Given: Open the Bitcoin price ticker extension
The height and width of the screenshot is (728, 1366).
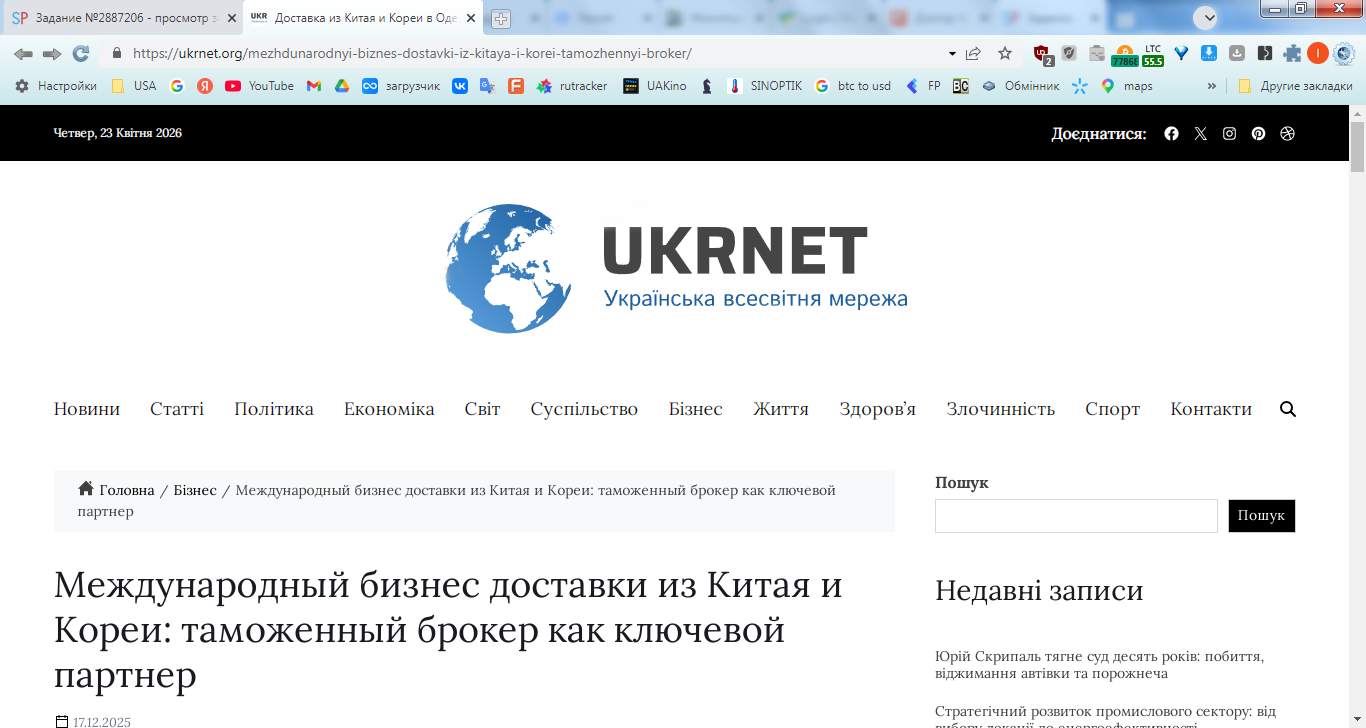Looking at the screenshot, I should (x=1125, y=55).
